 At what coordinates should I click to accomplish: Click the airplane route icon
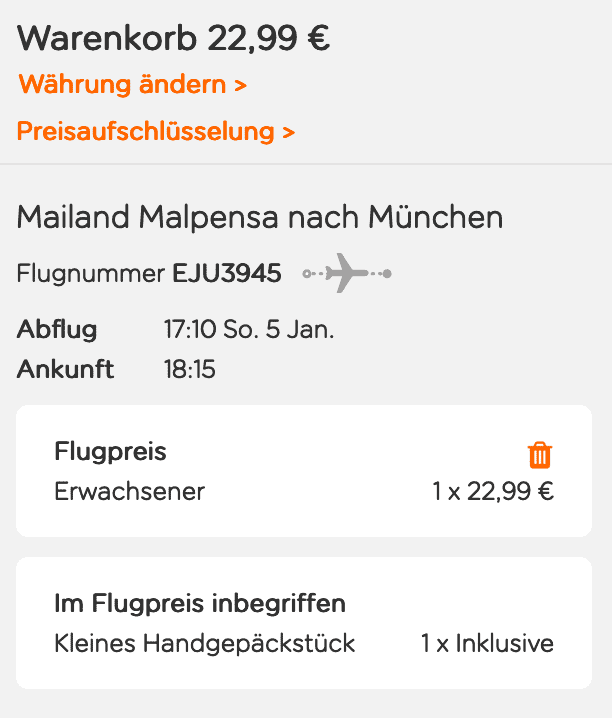(x=346, y=273)
